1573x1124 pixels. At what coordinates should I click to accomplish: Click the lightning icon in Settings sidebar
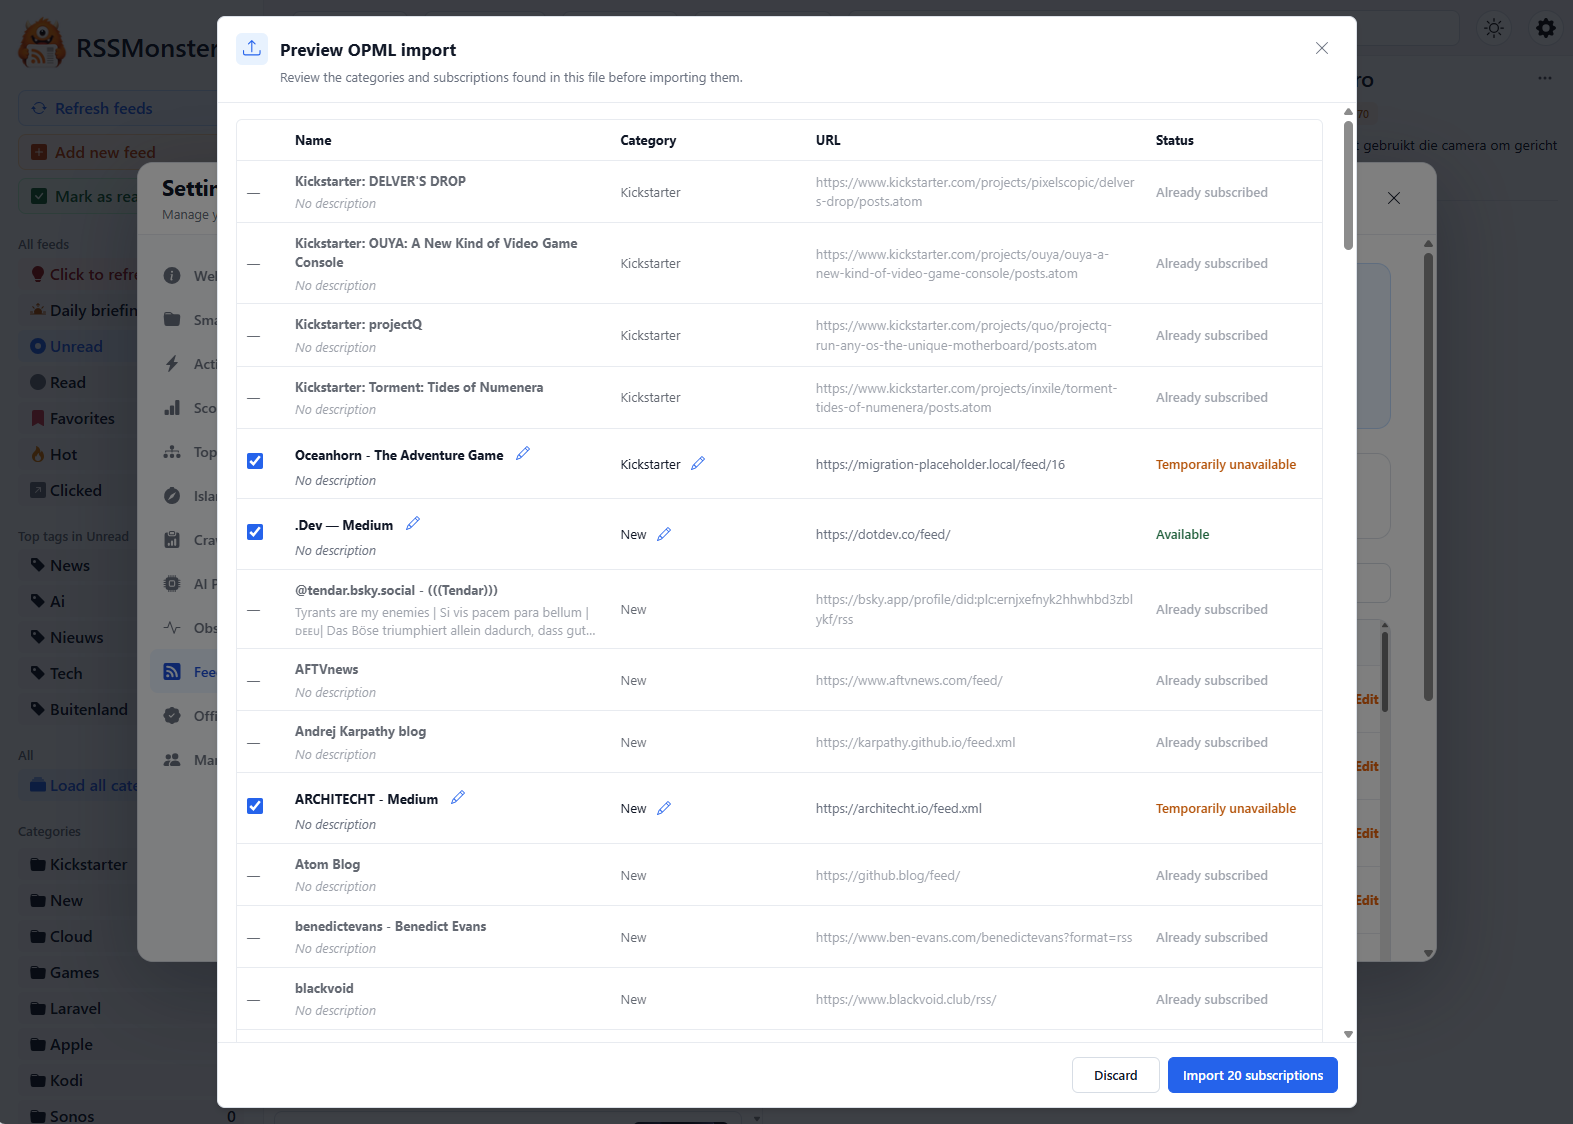tap(172, 363)
